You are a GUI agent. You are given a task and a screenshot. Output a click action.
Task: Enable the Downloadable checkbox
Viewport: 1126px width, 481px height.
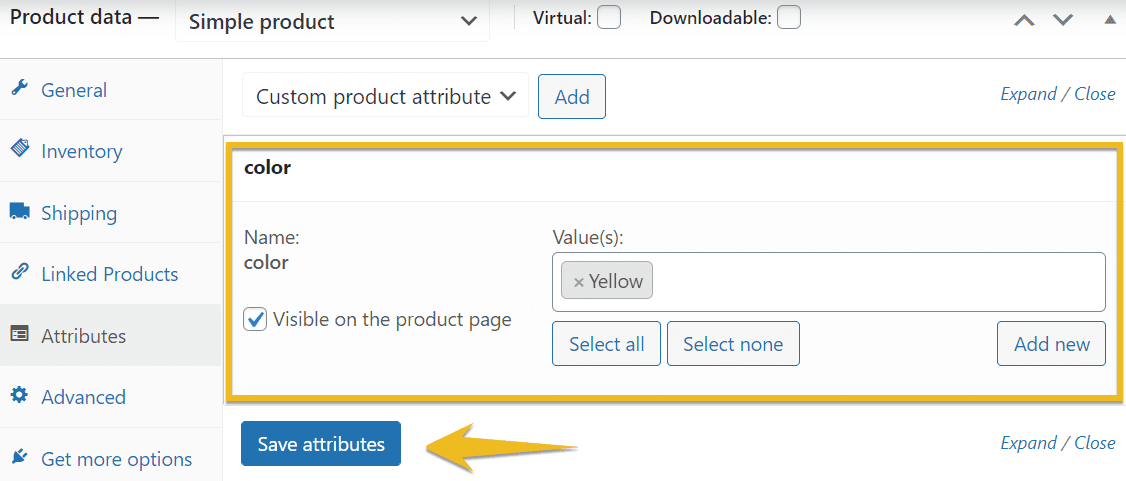tap(788, 17)
